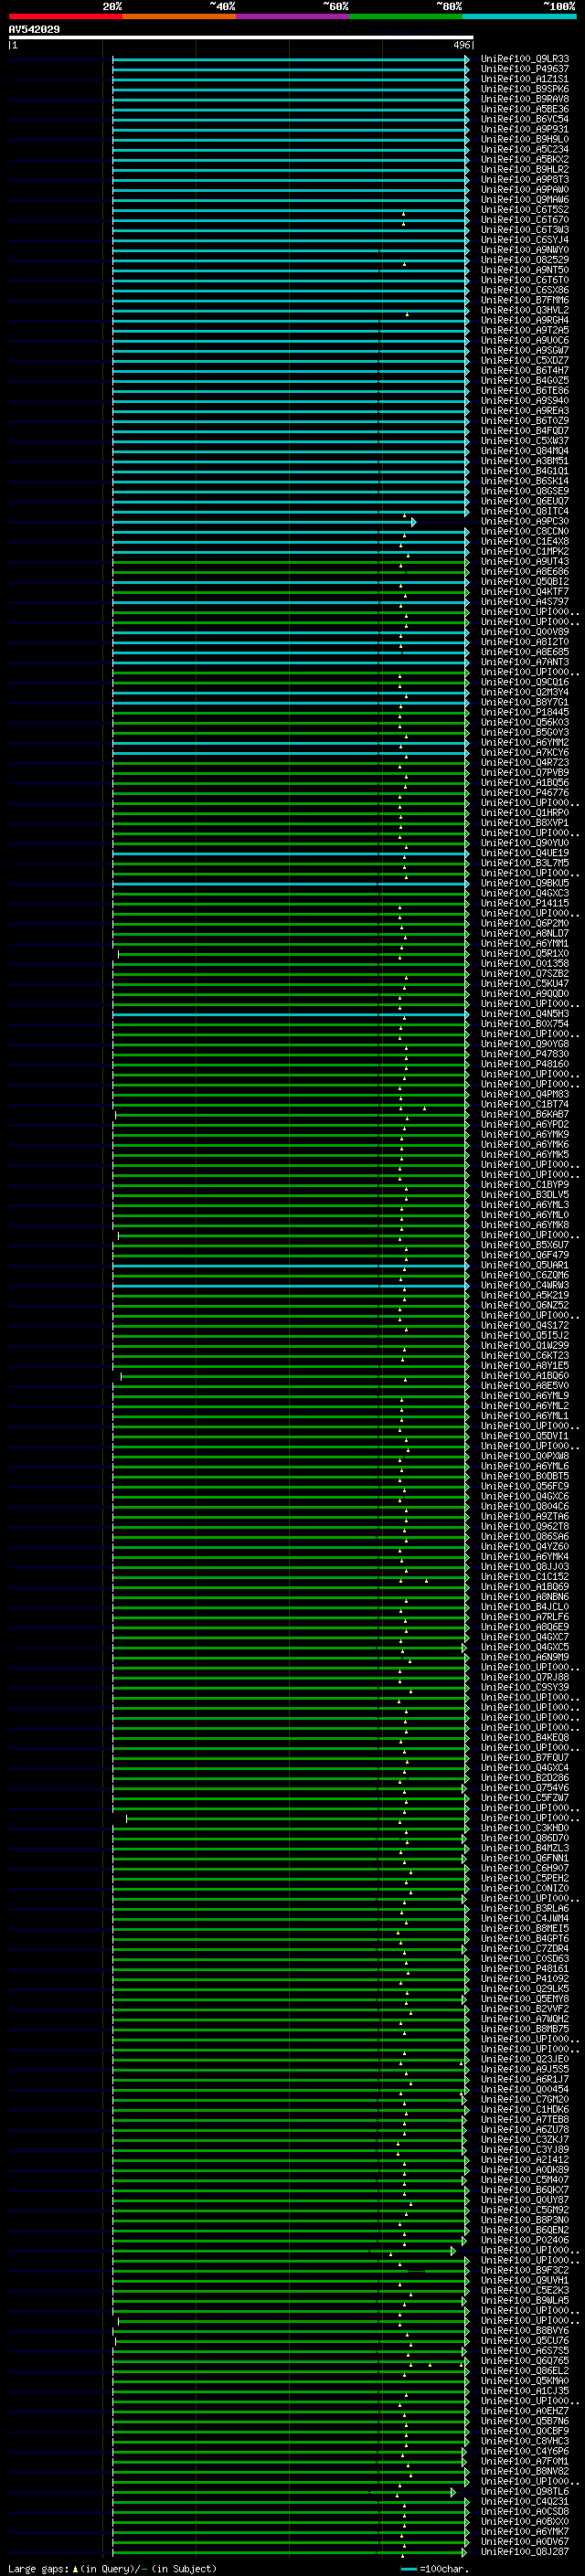Select label UniRef100_Q6Q765
Screen dimensions: 585x2576
[x=524, y=2361]
